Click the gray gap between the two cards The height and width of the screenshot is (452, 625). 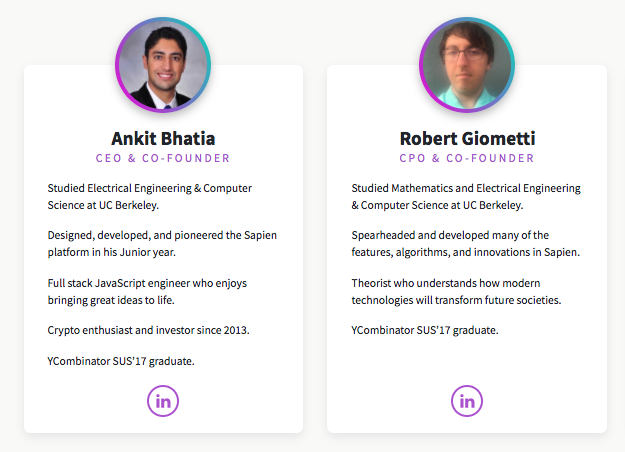pos(315,250)
